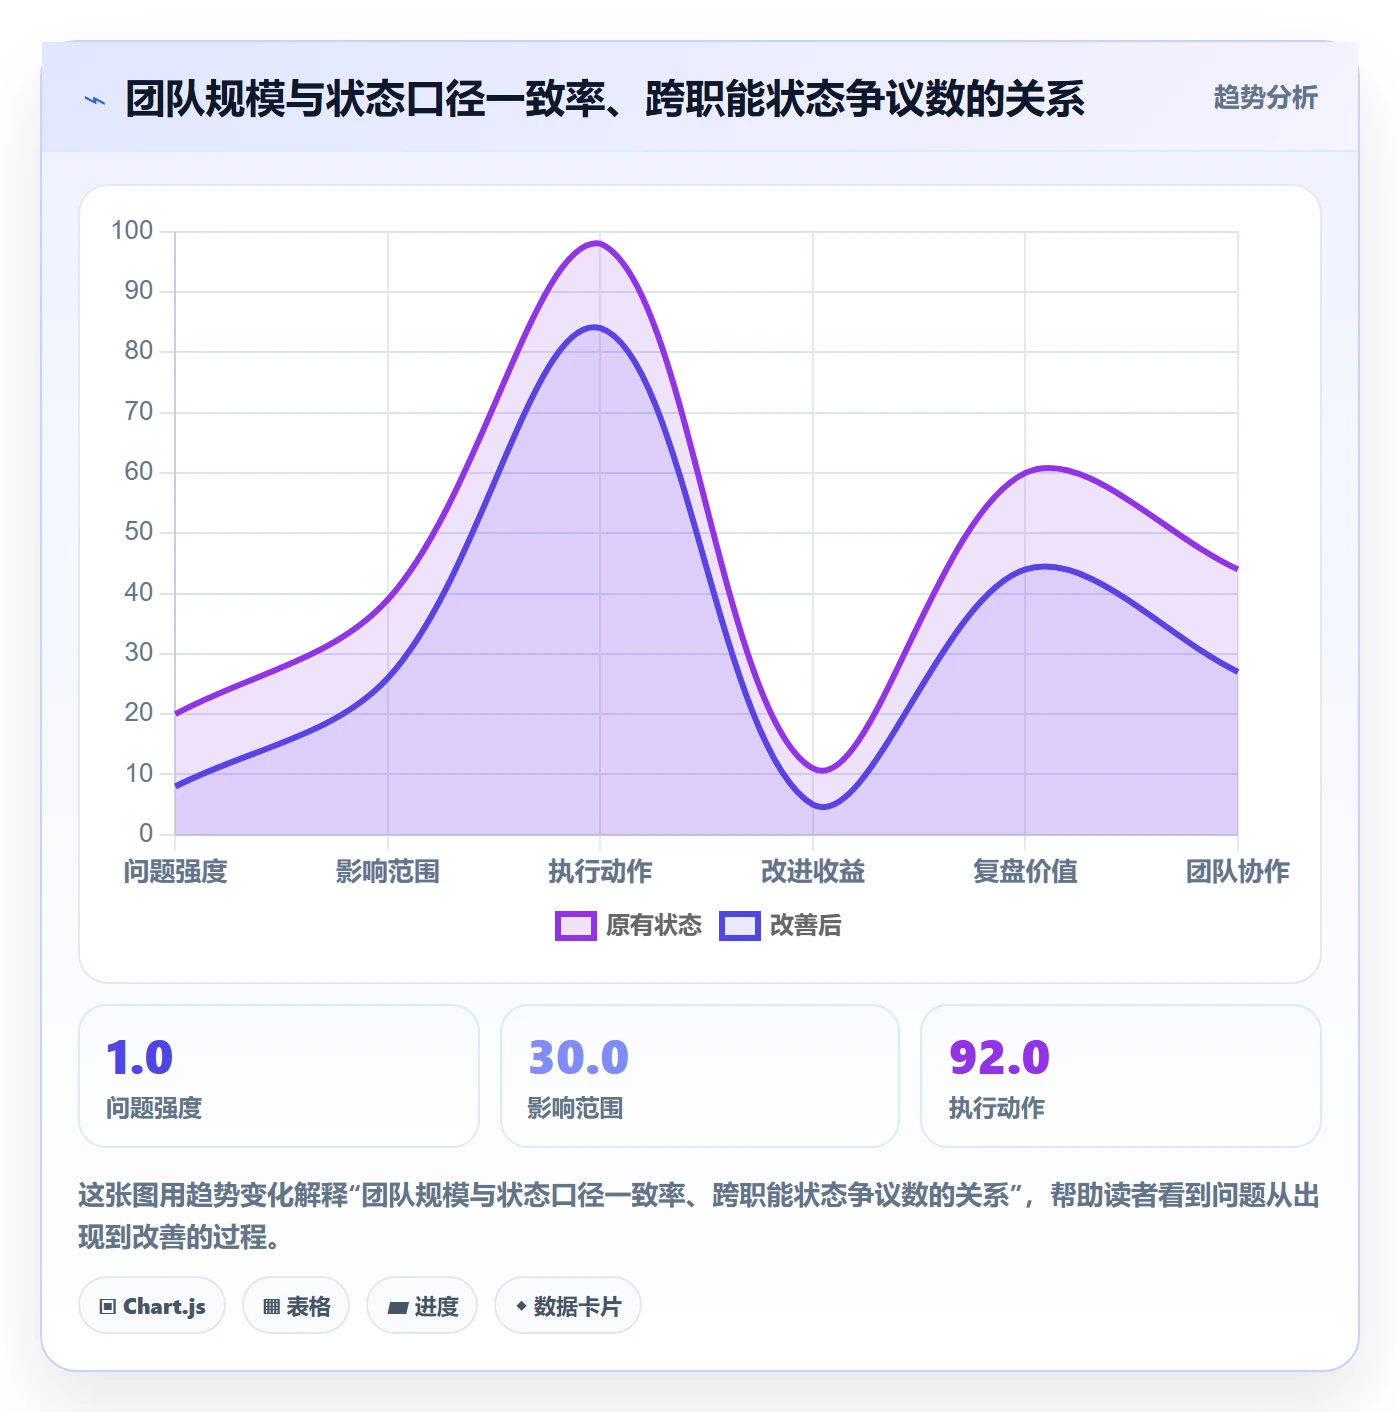Click the 1.0 value in 问题强度 card
Screen dimensions: 1400x1412
click(x=140, y=1058)
